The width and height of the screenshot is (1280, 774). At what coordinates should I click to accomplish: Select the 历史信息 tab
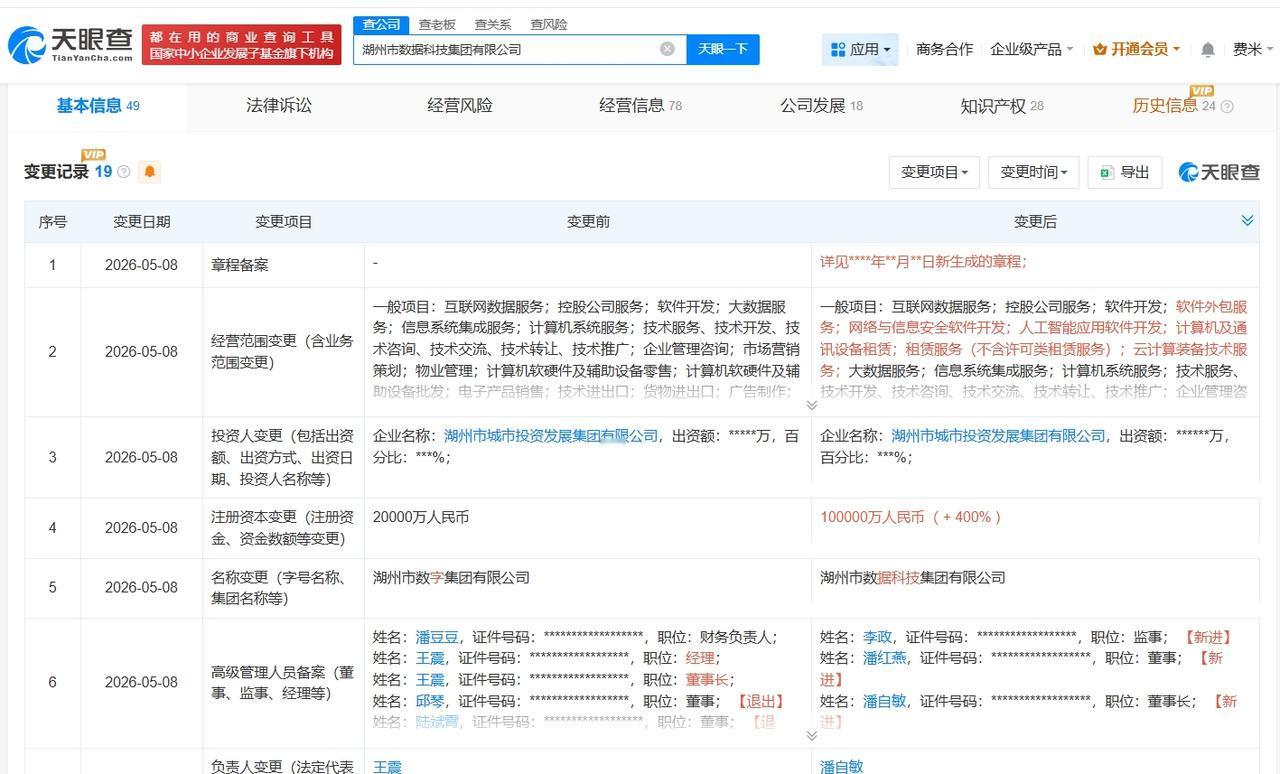1176,106
